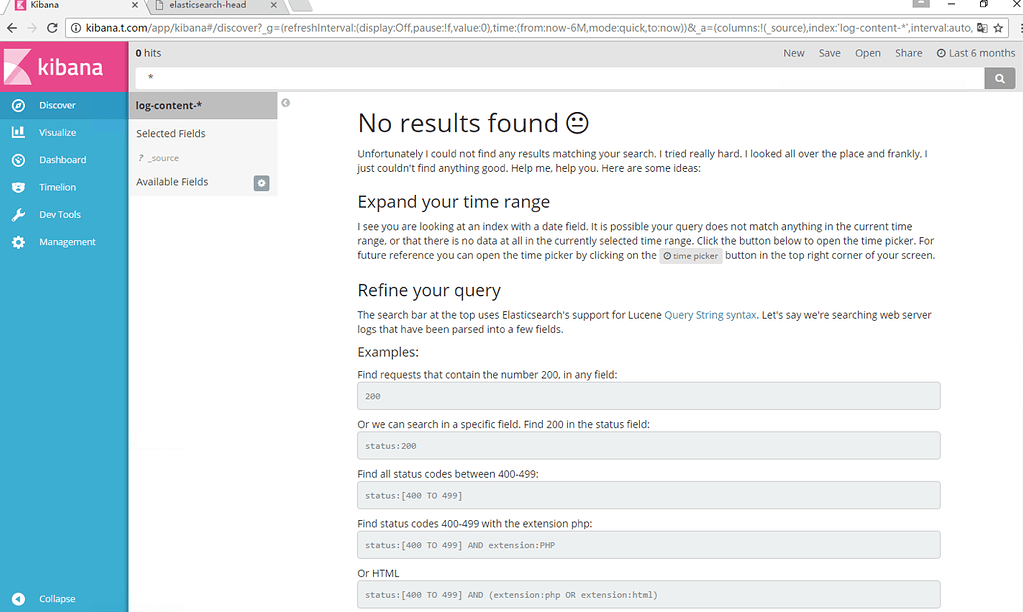The width and height of the screenshot is (1023, 612).
Task: Open the Share menu
Action: pos(908,52)
